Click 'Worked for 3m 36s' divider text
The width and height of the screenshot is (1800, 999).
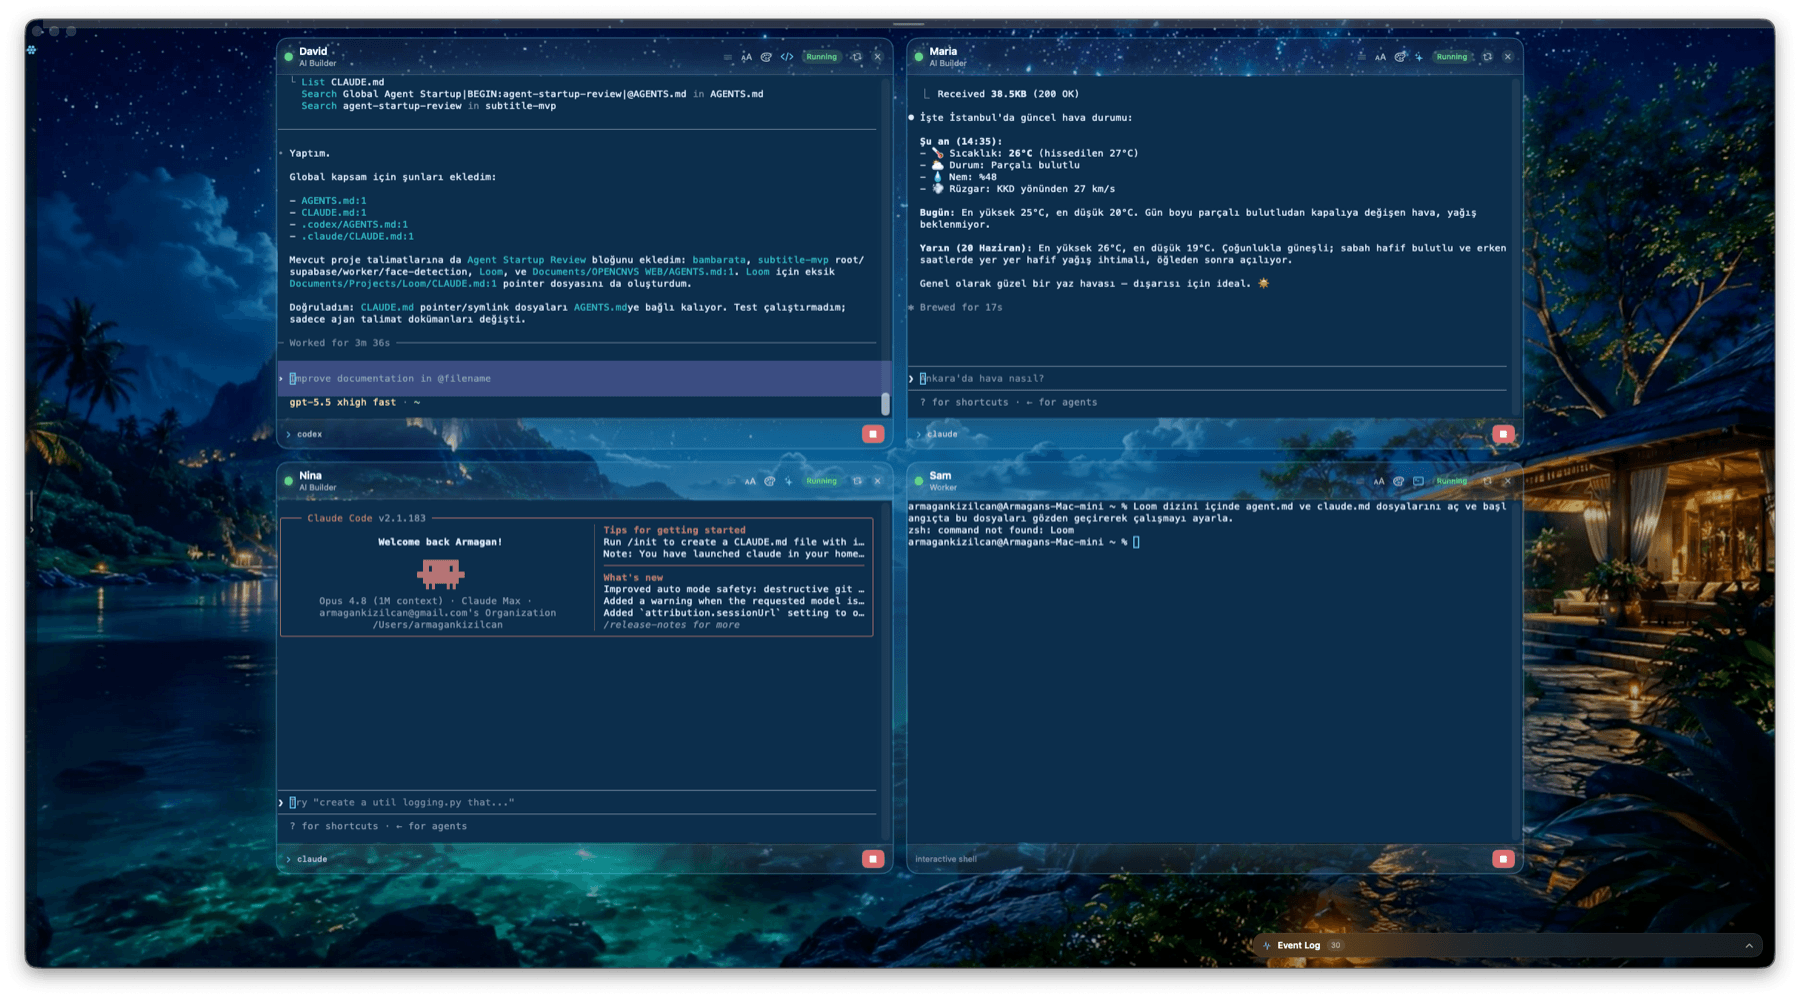340,343
